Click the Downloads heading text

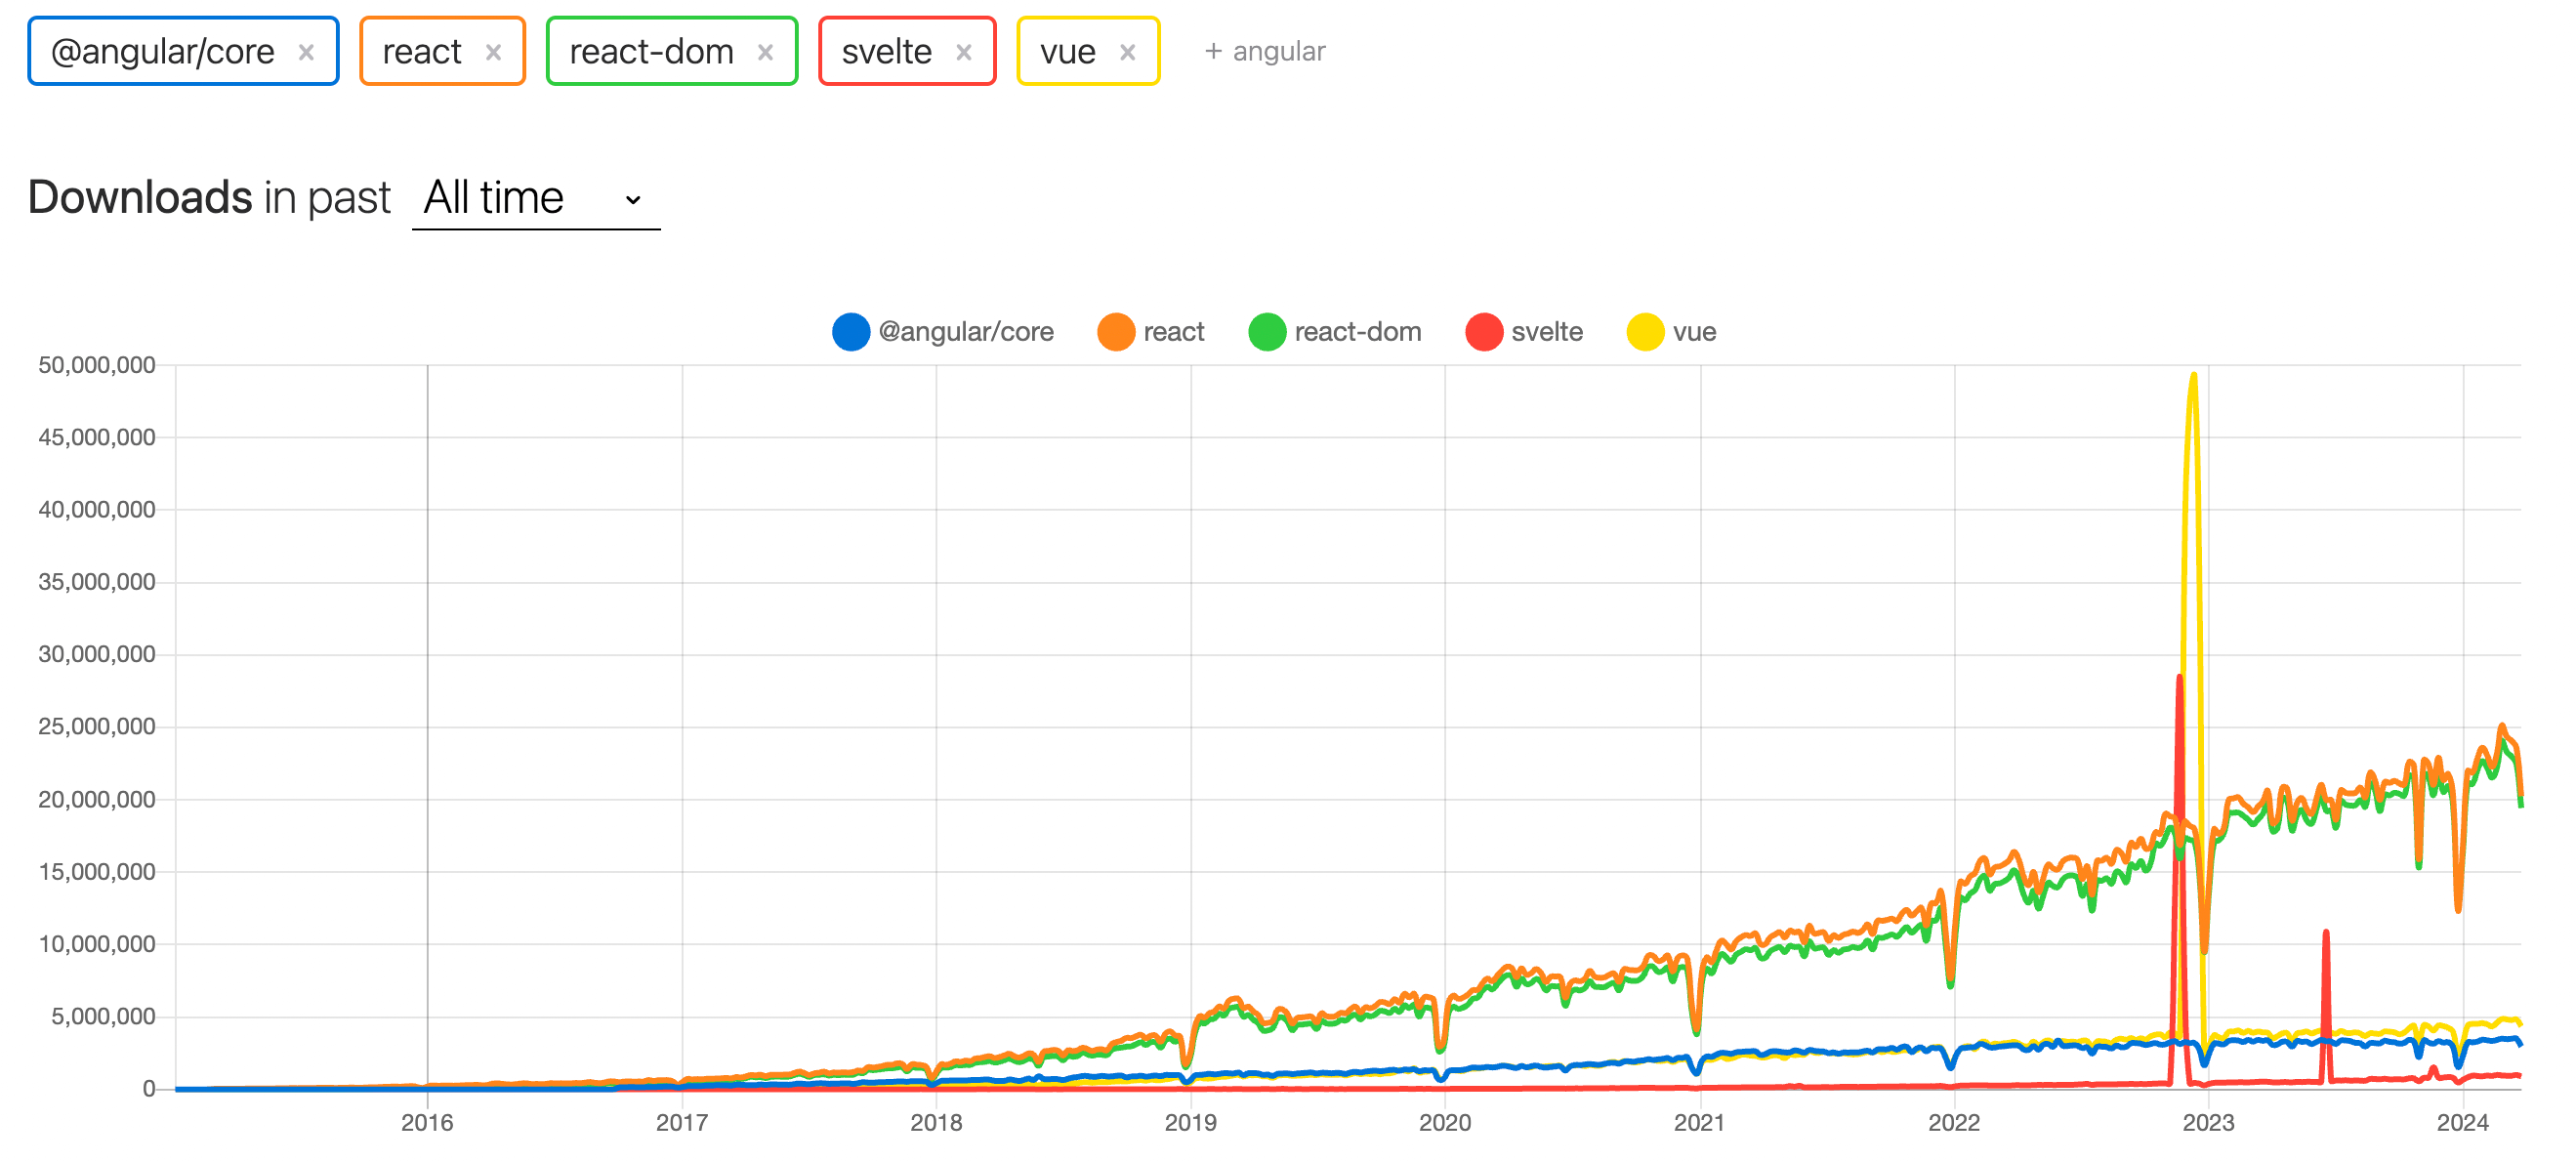tap(140, 198)
